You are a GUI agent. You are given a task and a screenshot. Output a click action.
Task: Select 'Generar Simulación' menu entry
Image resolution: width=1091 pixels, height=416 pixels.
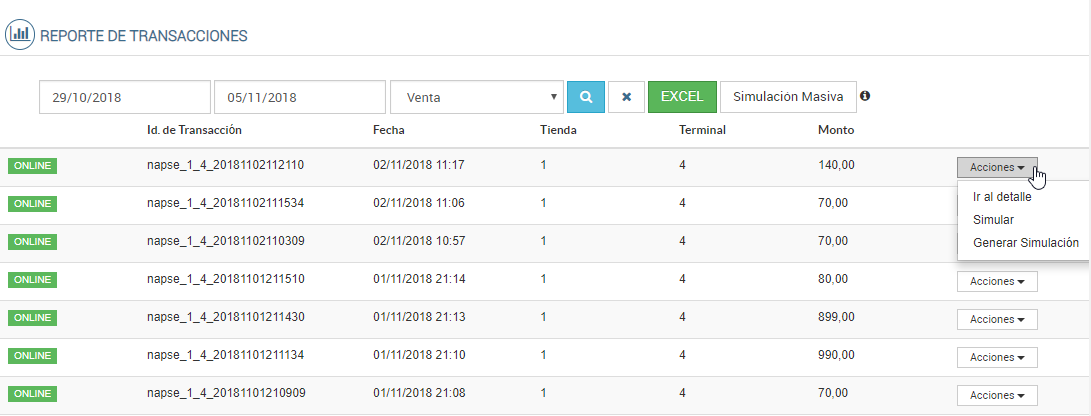(x=1025, y=242)
